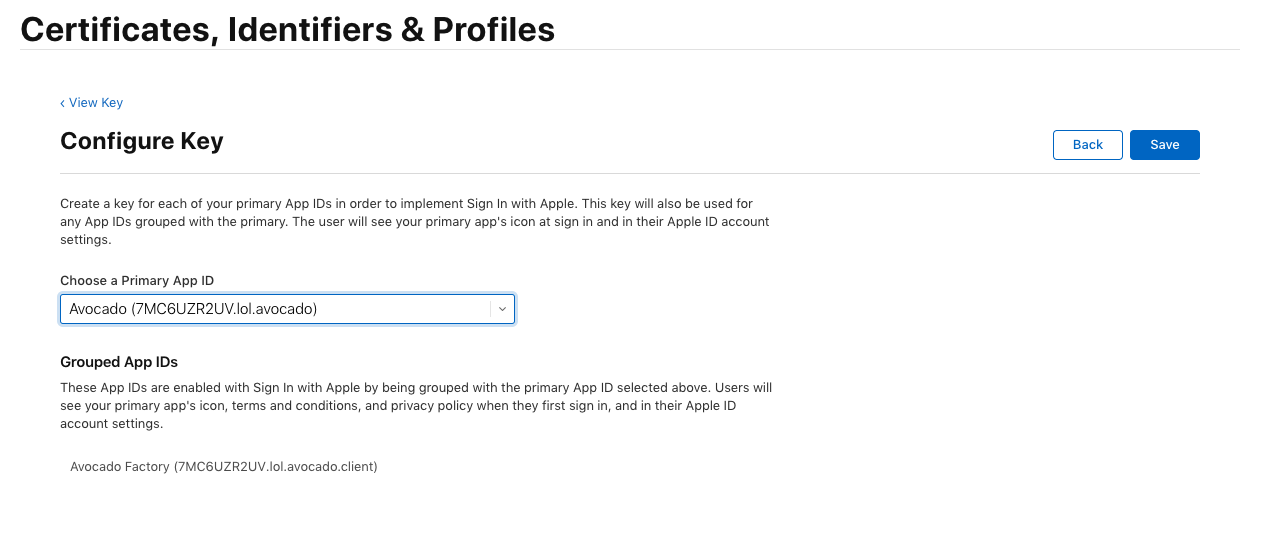Click the rule under the page title
1262x539 pixels.
click(x=630, y=50)
